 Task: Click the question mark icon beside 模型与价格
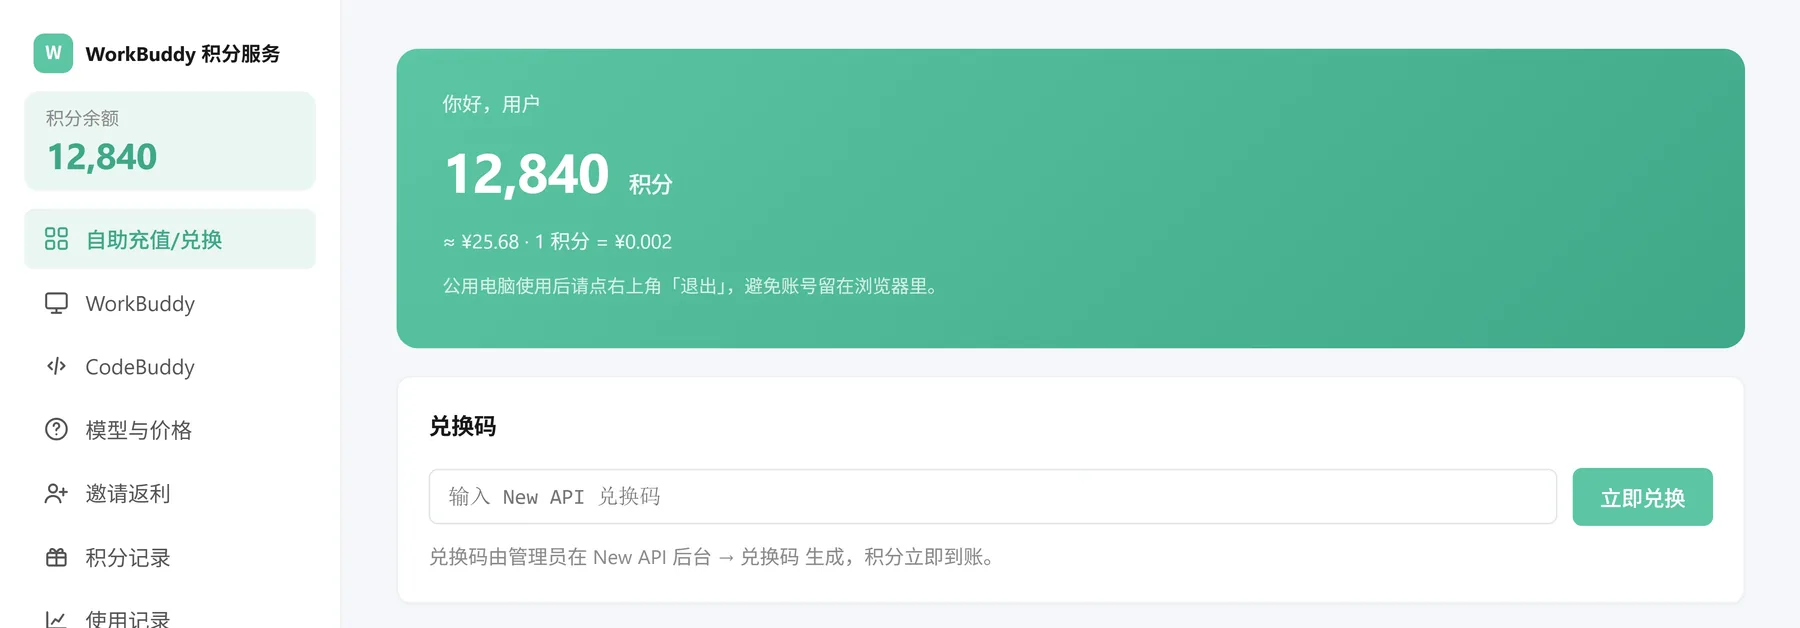point(56,430)
